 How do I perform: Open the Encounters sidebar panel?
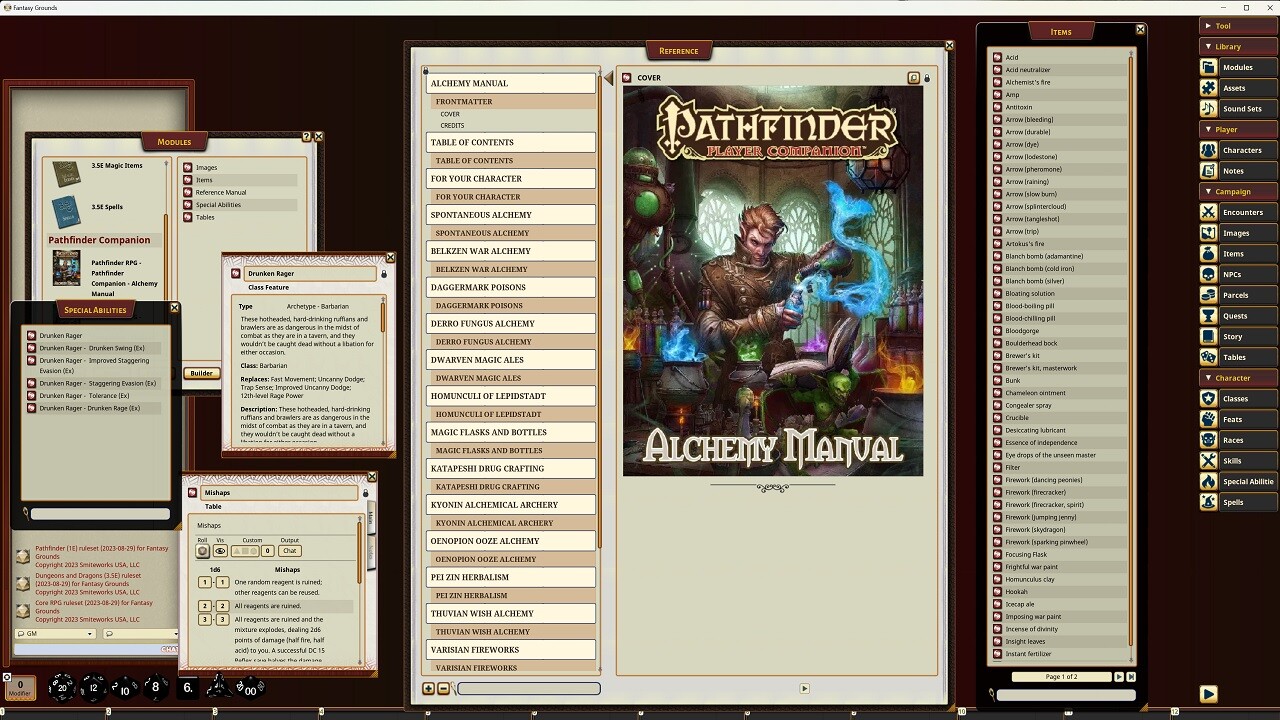(x=1242, y=212)
